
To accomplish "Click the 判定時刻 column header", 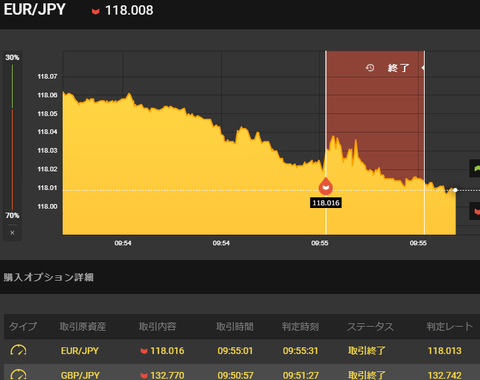I will click(300, 326).
